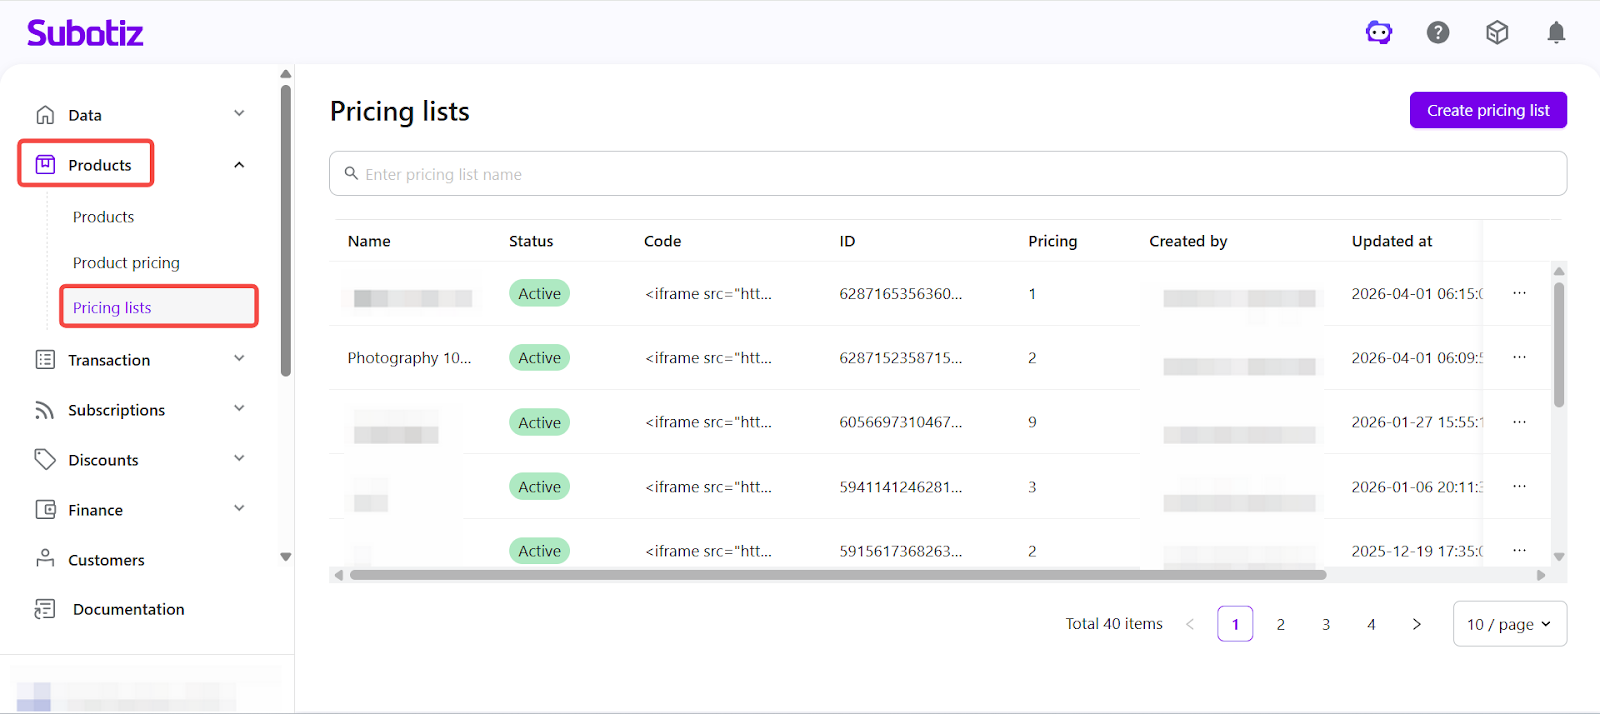
Task: Select Product pricing submenu item
Action: [126, 263]
